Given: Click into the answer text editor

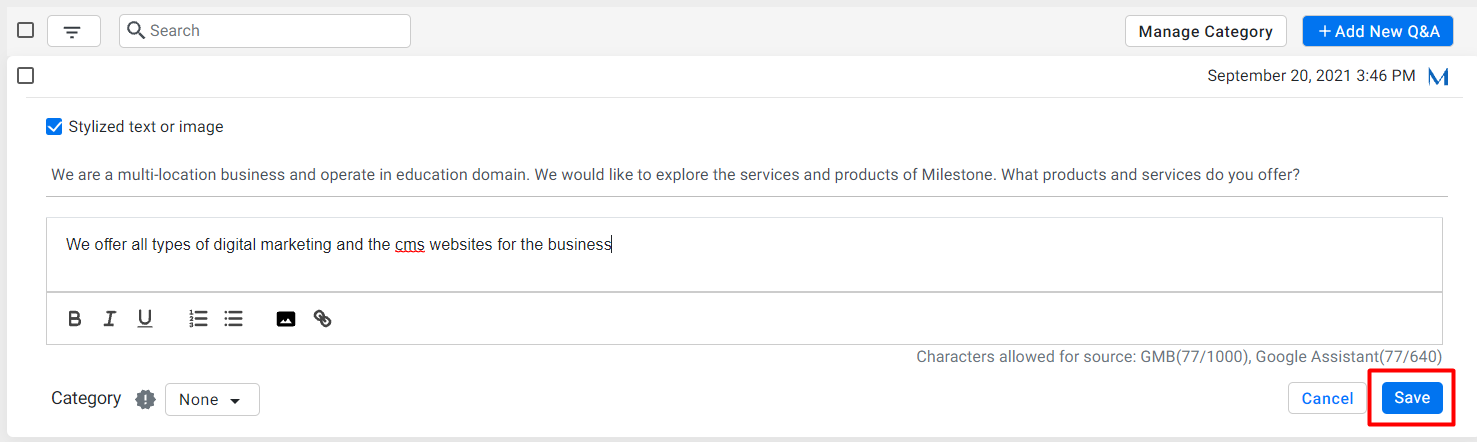Looking at the screenshot, I should click(x=744, y=255).
